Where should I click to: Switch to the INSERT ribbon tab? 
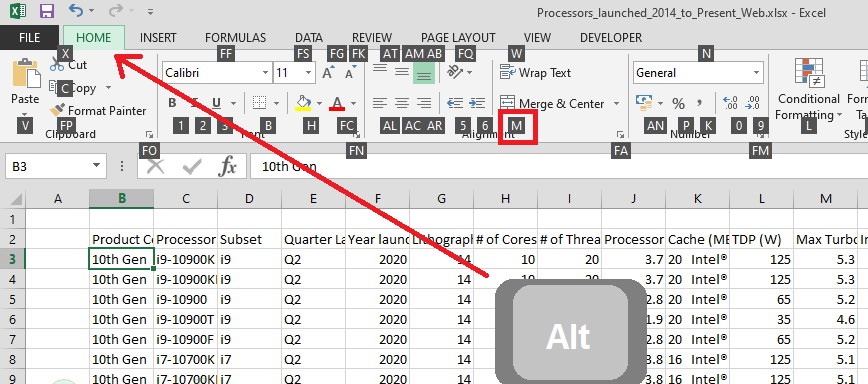click(158, 38)
